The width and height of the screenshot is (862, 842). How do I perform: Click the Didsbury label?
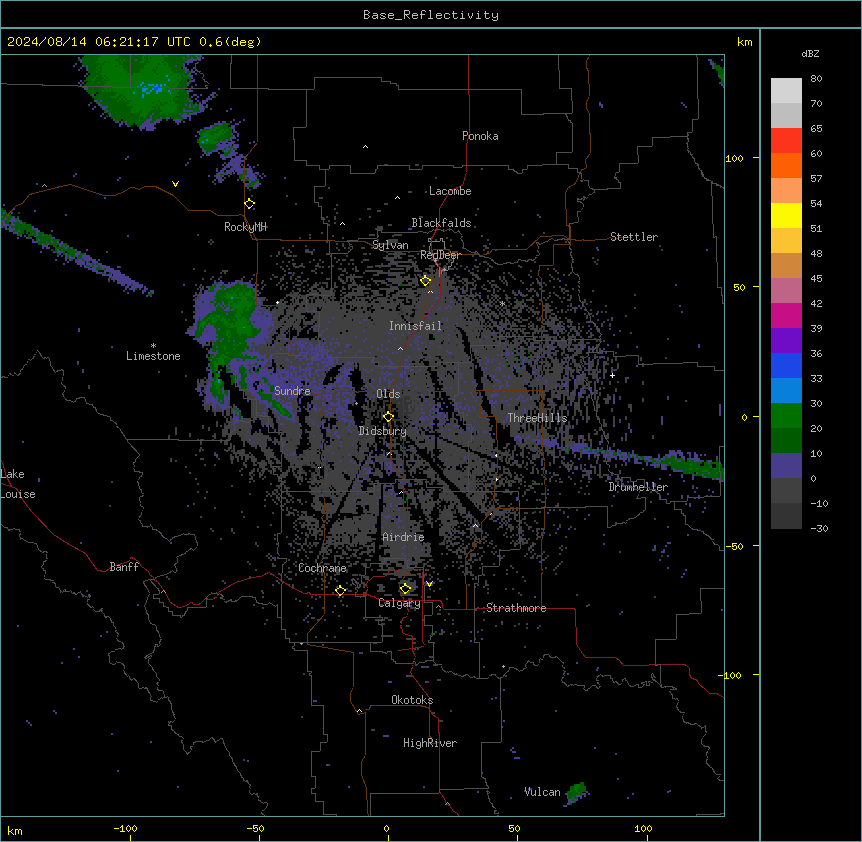point(383,431)
